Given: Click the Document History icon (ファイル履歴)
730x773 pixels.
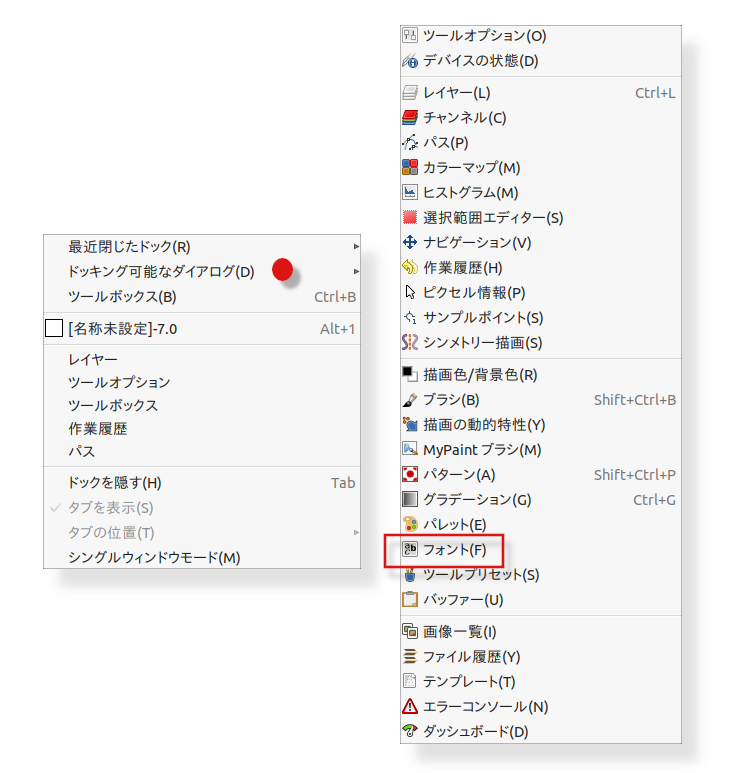Looking at the screenshot, I should pos(410,657).
